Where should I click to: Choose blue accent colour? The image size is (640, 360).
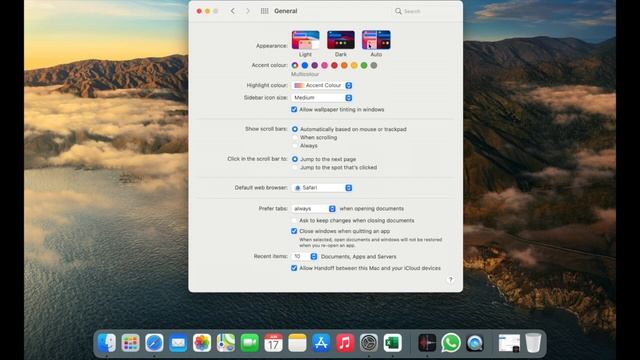pyautogui.click(x=305, y=65)
